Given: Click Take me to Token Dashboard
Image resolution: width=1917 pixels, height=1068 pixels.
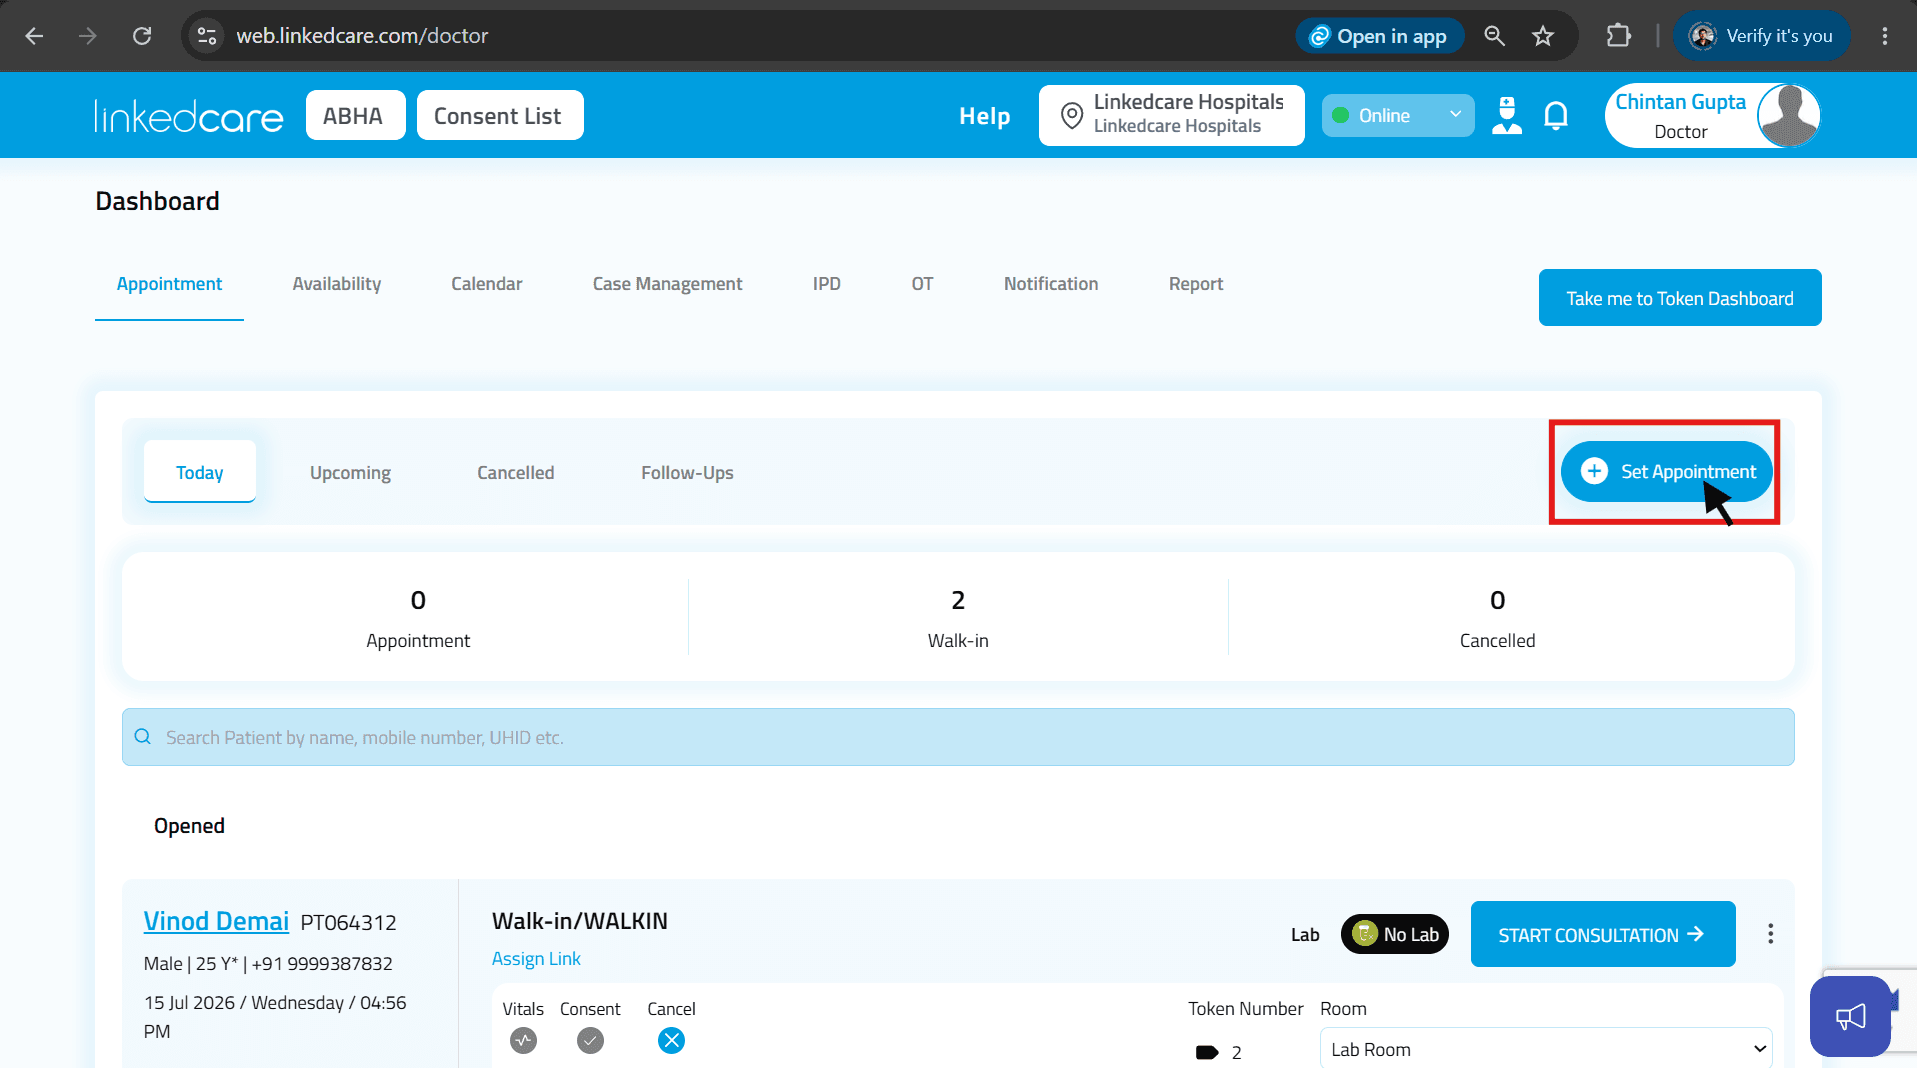Looking at the screenshot, I should pos(1680,298).
